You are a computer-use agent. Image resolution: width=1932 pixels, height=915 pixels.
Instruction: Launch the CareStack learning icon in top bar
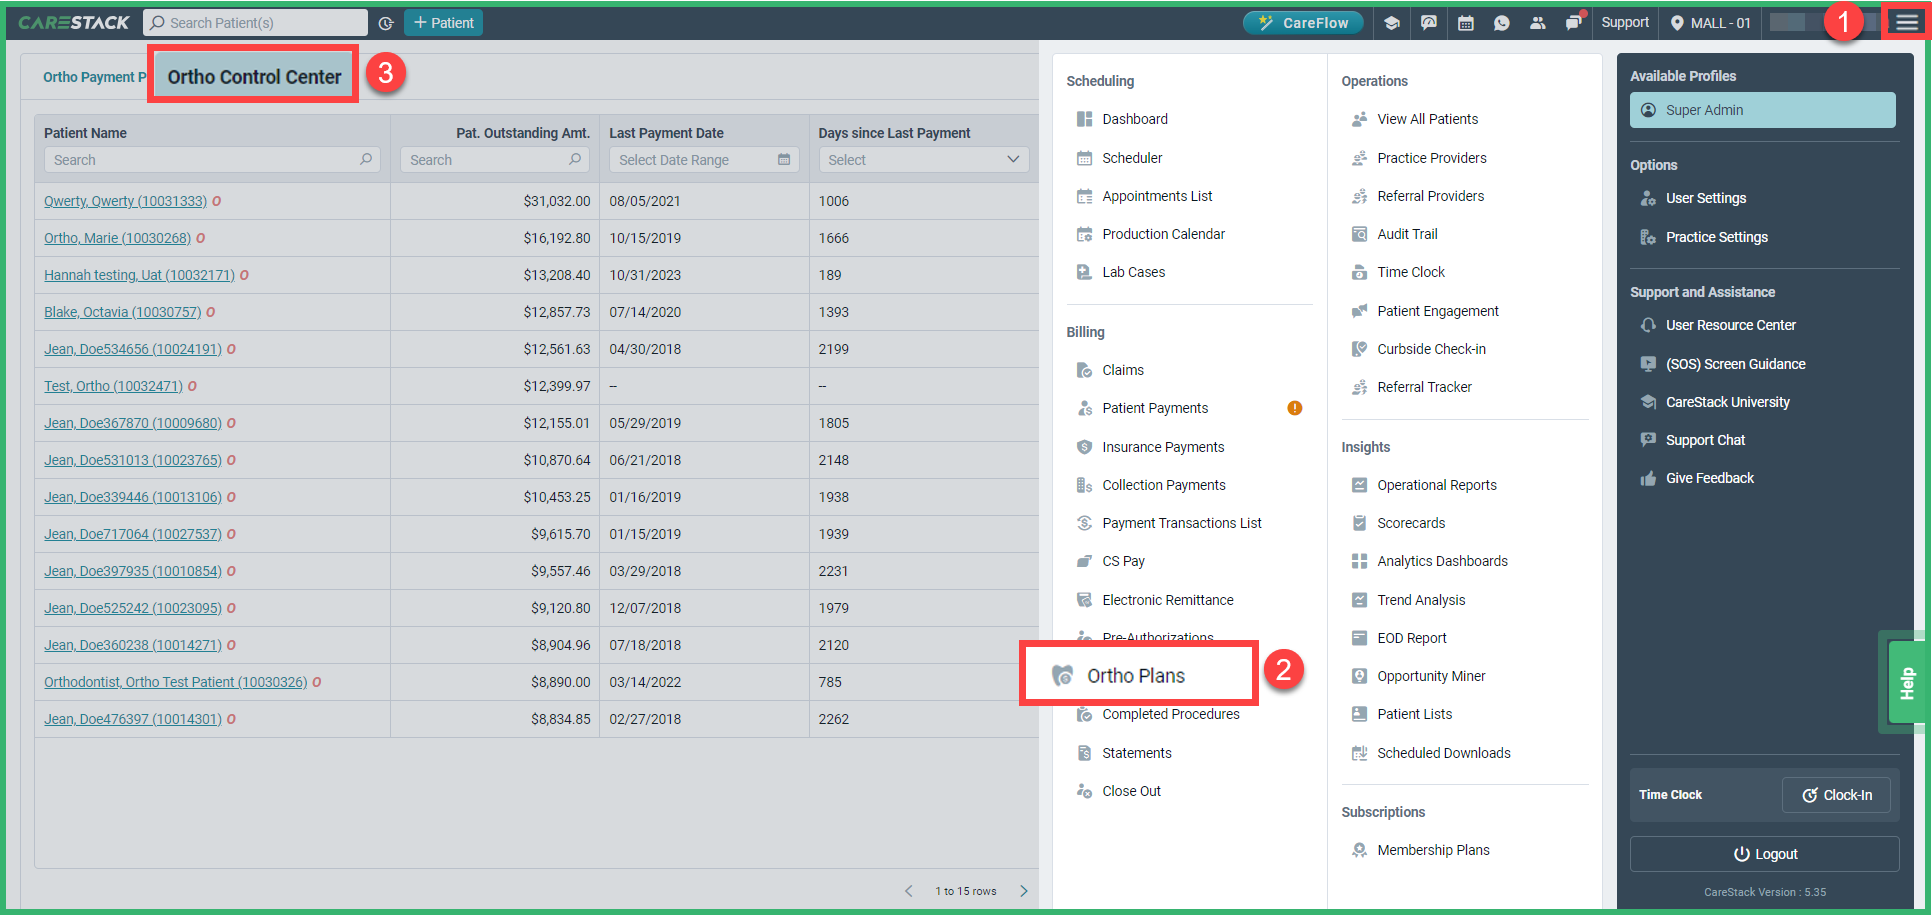pyautogui.click(x=1392, y=22)
